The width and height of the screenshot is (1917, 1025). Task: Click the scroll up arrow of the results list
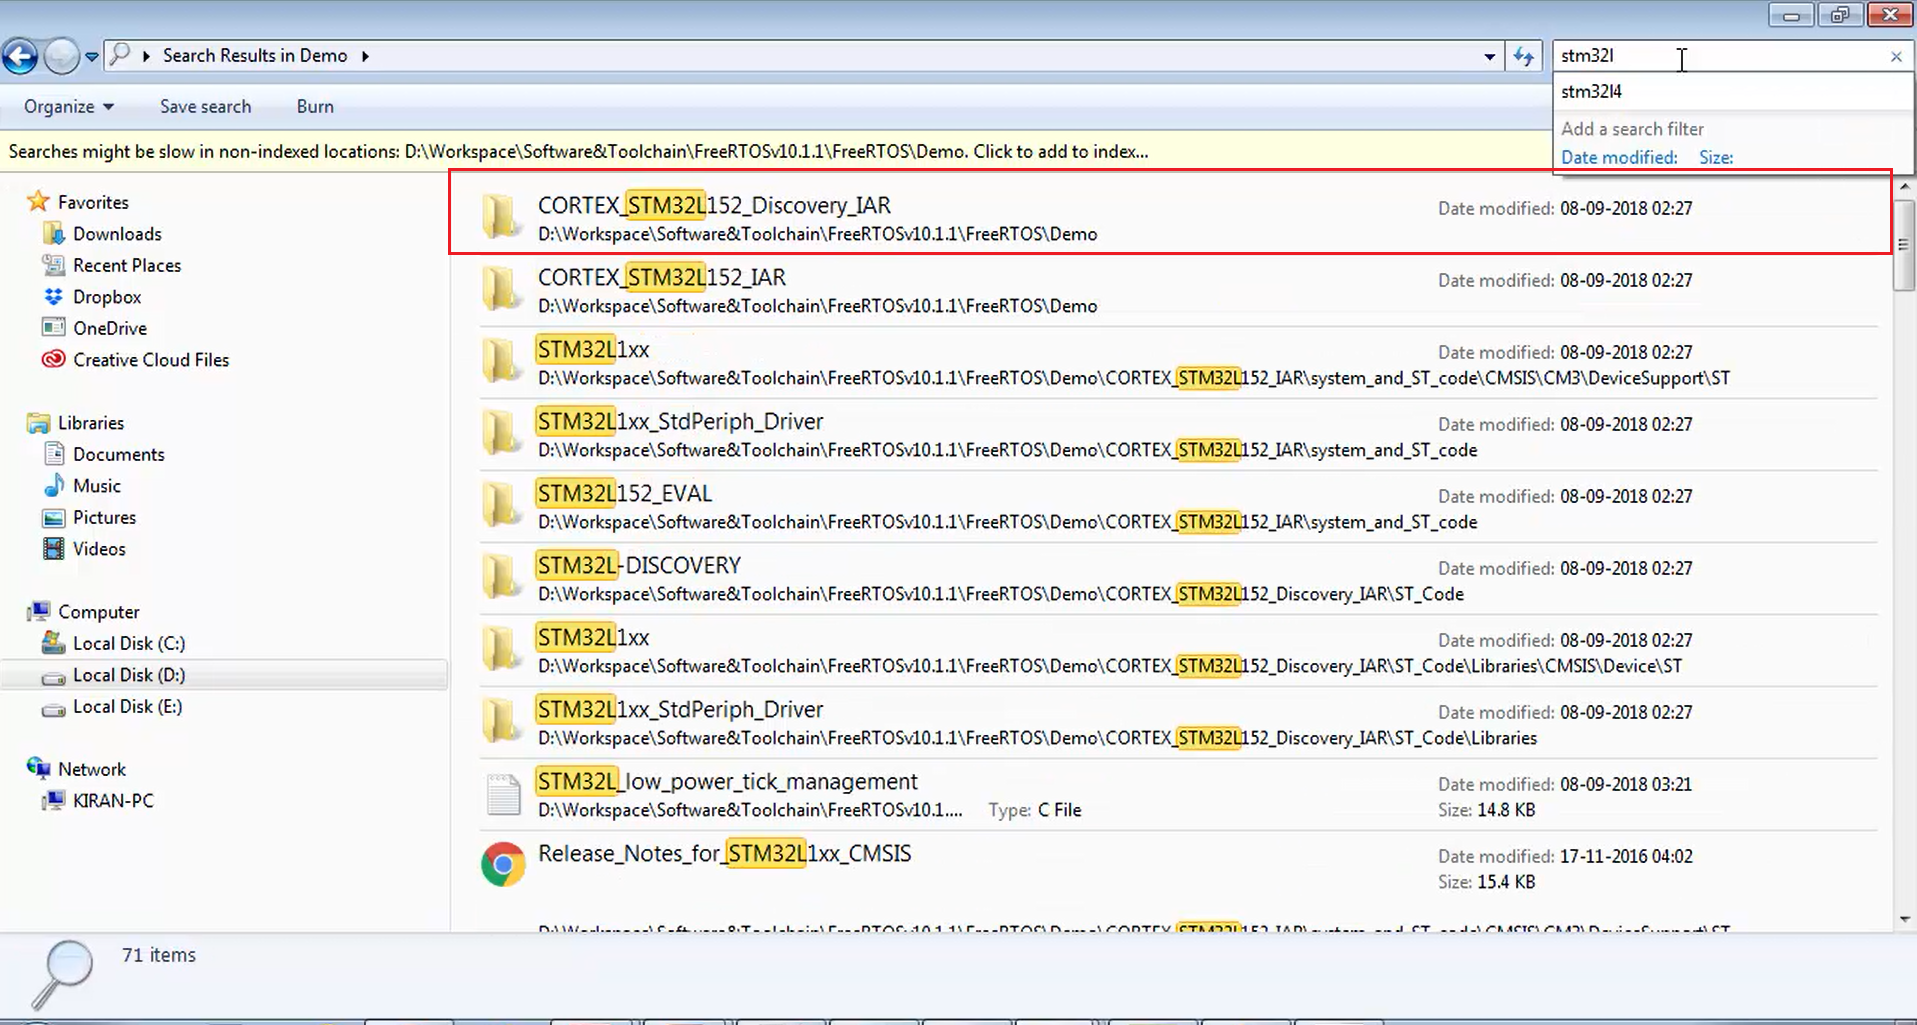1904,187
